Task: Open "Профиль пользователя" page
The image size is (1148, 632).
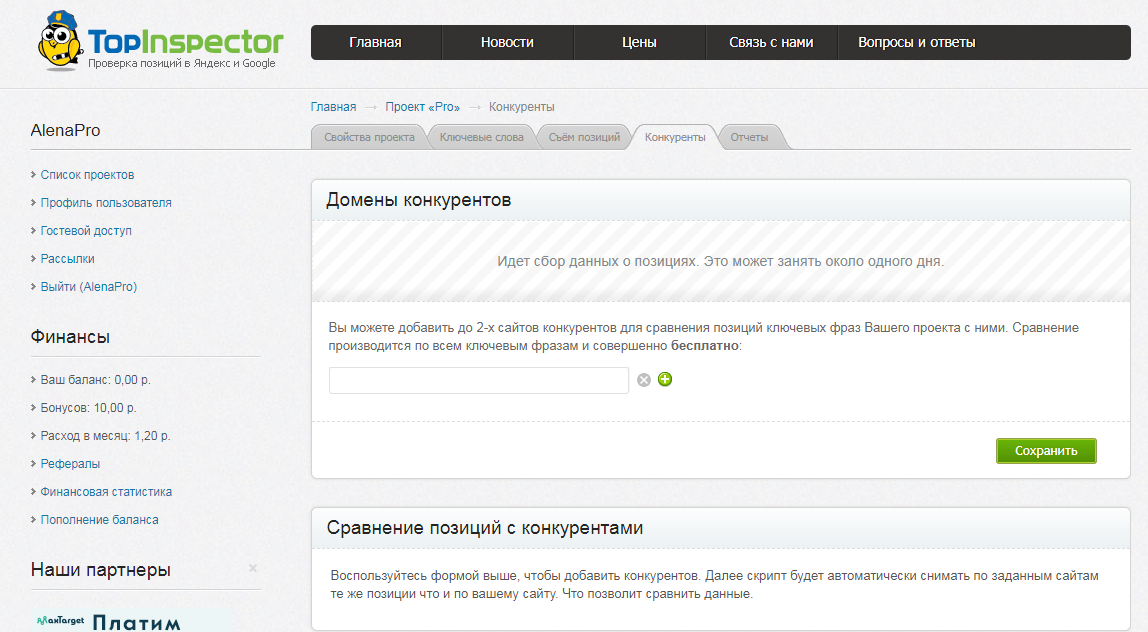Action: 106,202
